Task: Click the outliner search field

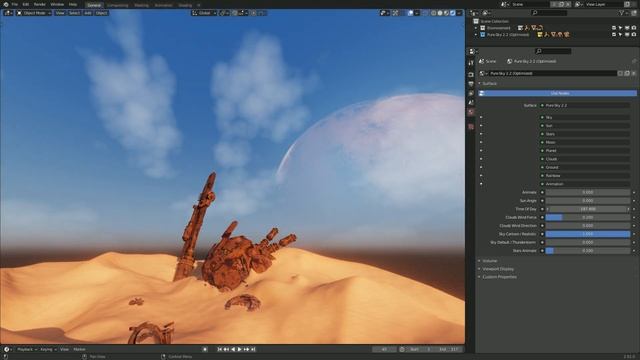Action: point(549,13)
